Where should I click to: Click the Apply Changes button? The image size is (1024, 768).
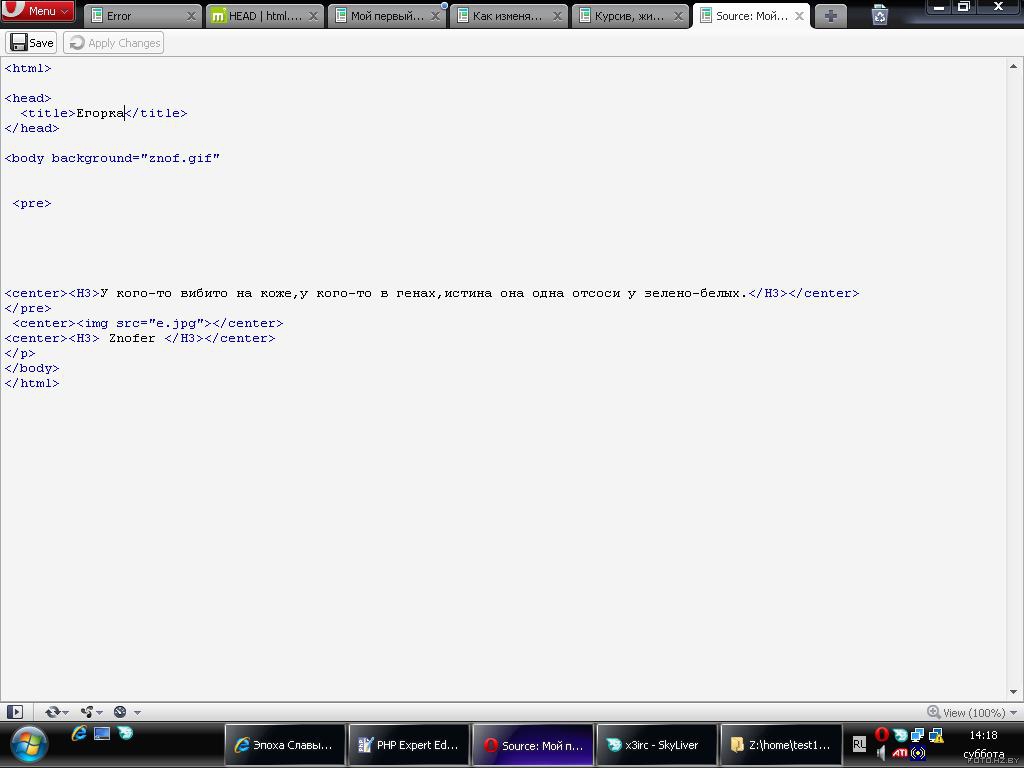point(114,43)
